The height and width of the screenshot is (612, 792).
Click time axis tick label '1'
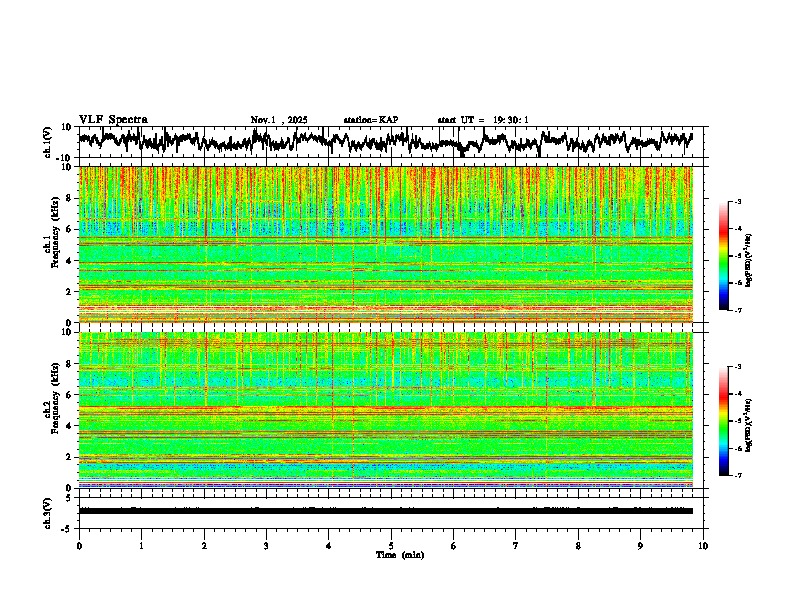point(141,546)
